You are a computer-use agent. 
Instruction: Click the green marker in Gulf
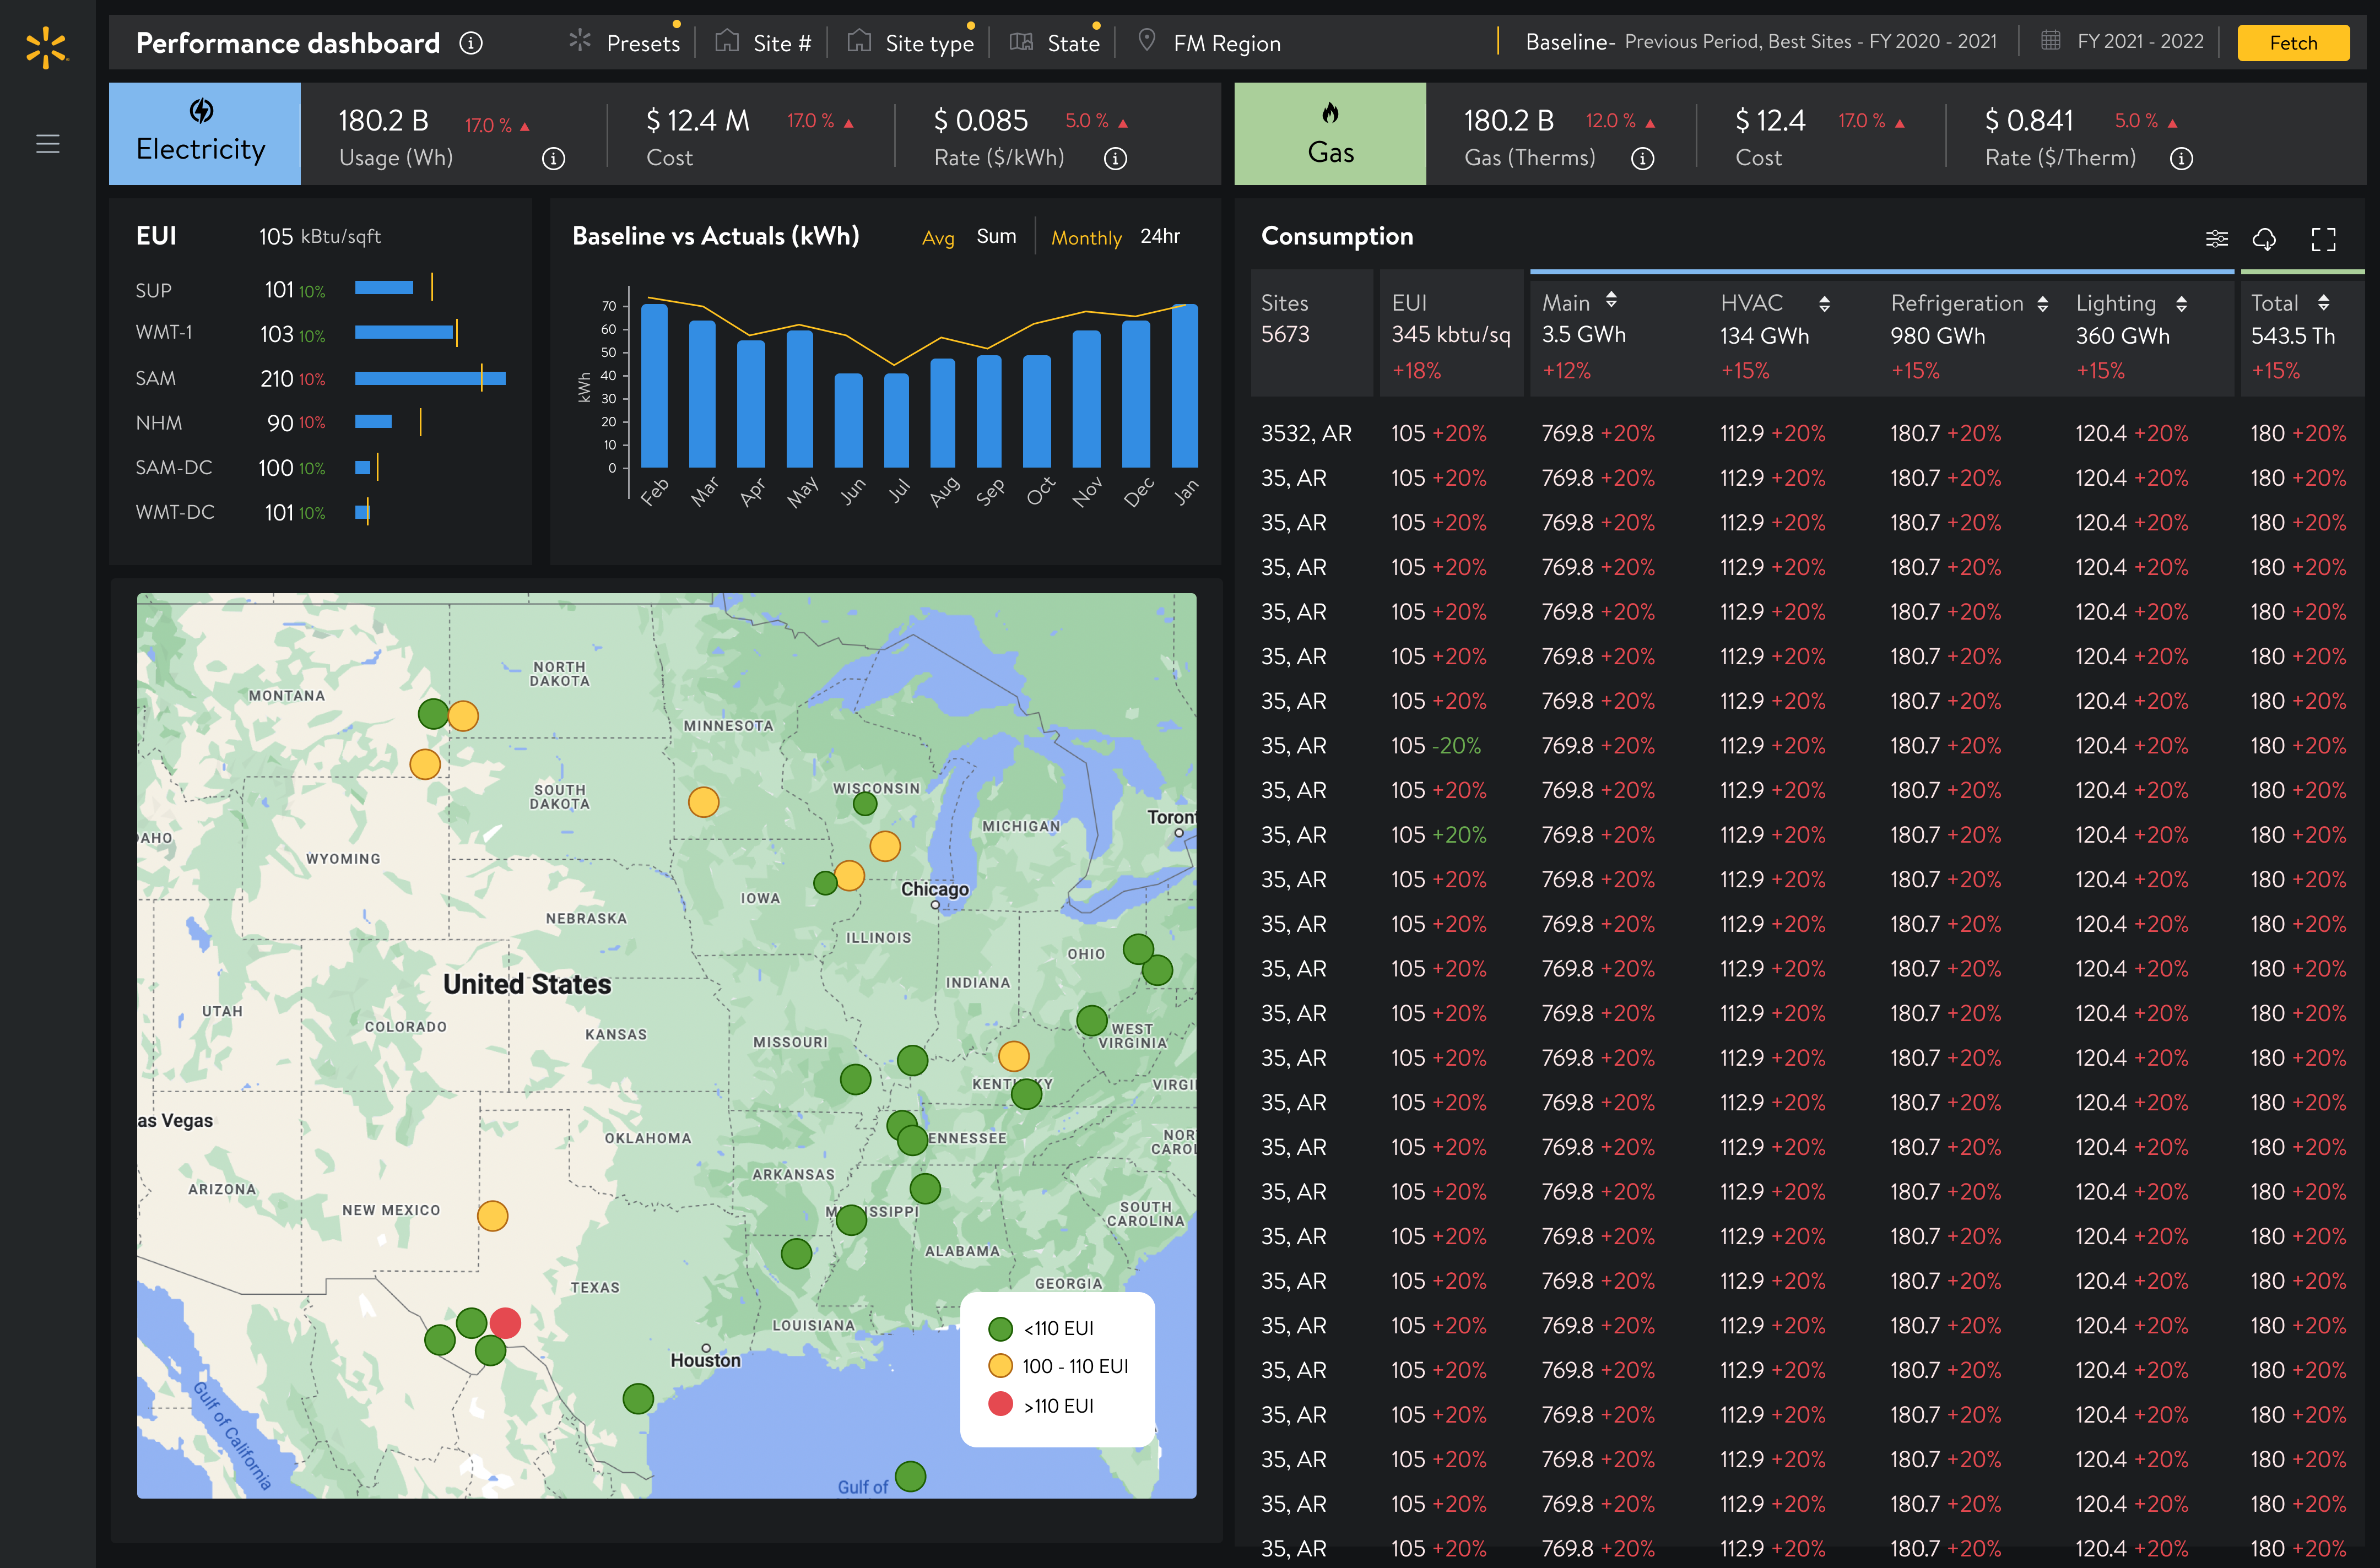(x=910, y=1476)
